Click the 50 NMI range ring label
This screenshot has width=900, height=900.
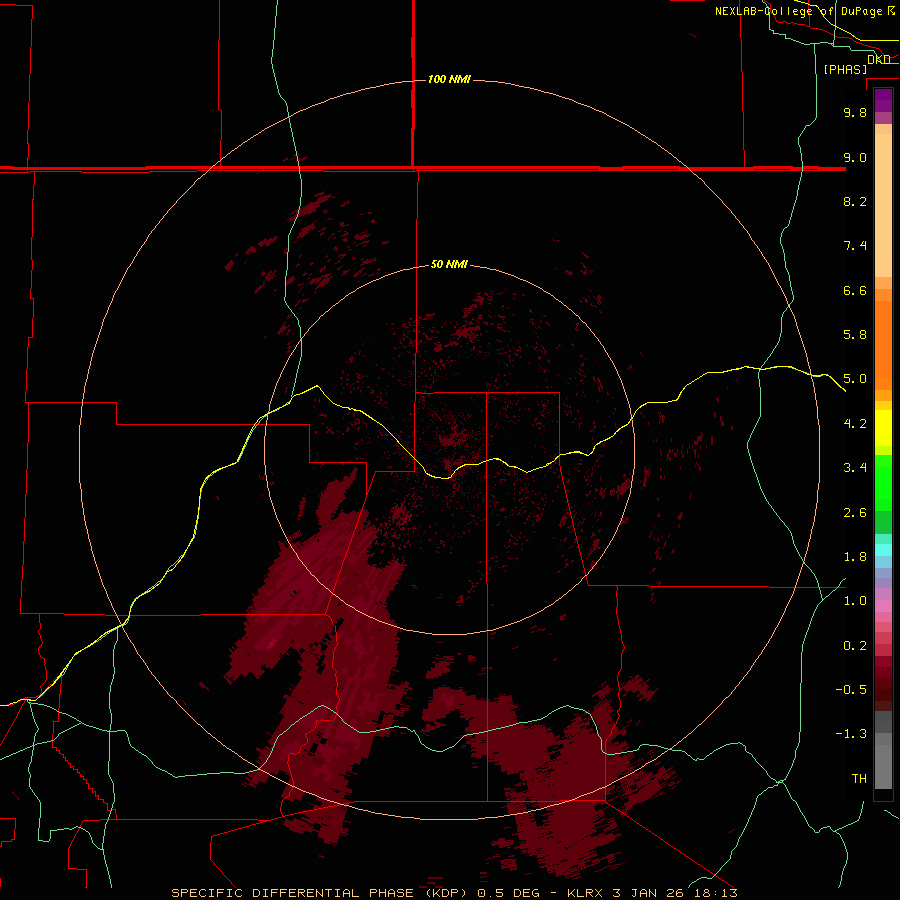[x=449, y=265]
